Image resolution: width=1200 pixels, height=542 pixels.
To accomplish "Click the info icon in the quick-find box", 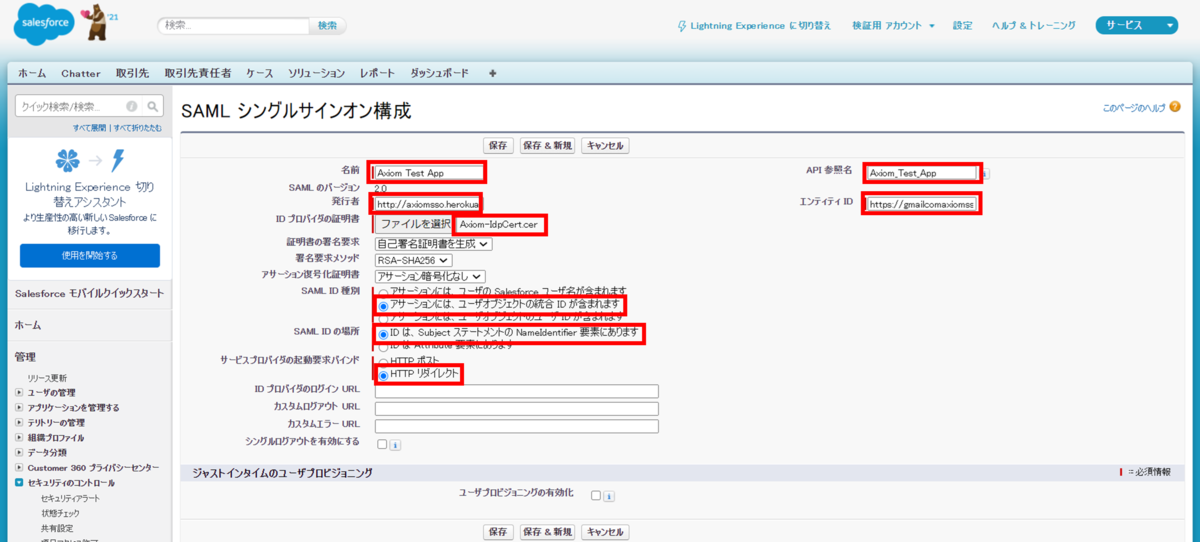I will click(132, 106).
